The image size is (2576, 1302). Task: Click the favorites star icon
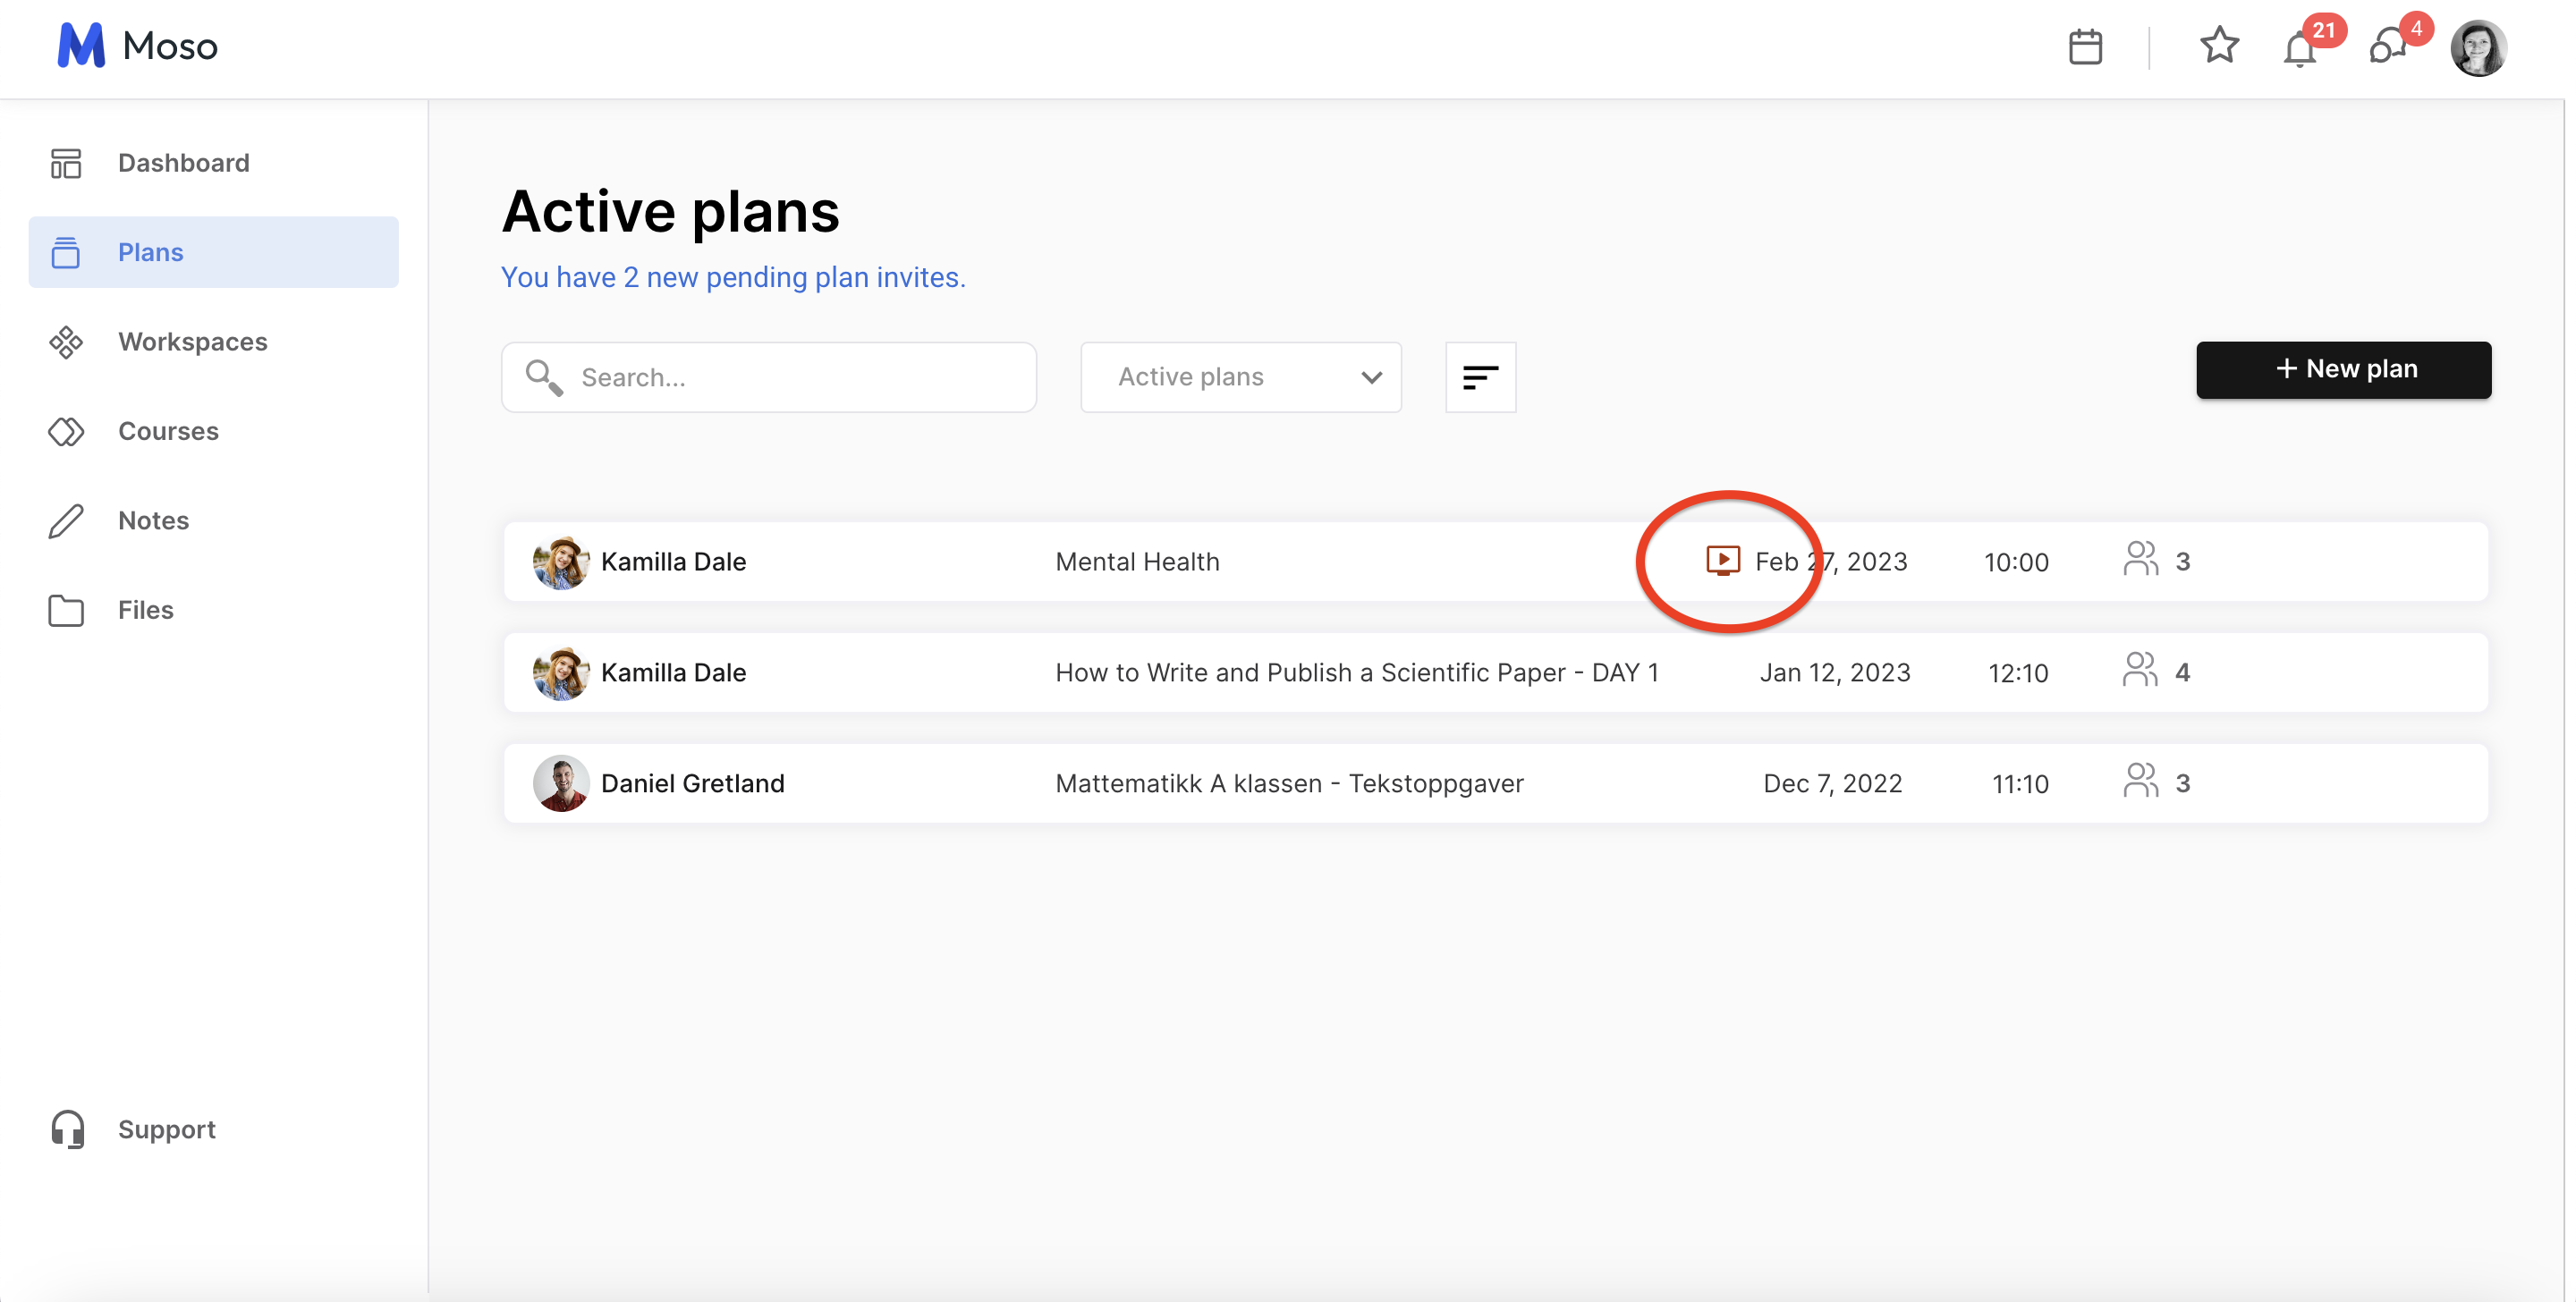tap(2219, 45)
